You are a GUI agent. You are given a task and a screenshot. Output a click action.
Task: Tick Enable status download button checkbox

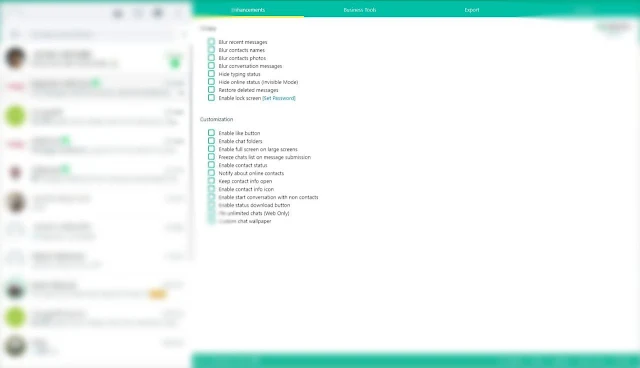click(x=211, y=205)
